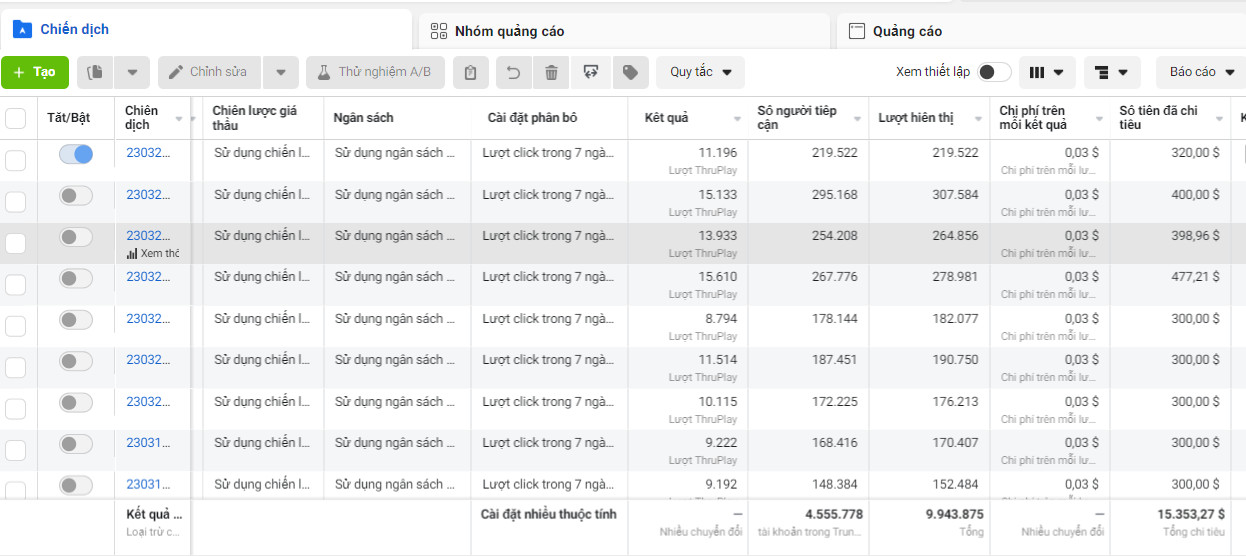Click the duplicate campaign icon

click(96, 72)
